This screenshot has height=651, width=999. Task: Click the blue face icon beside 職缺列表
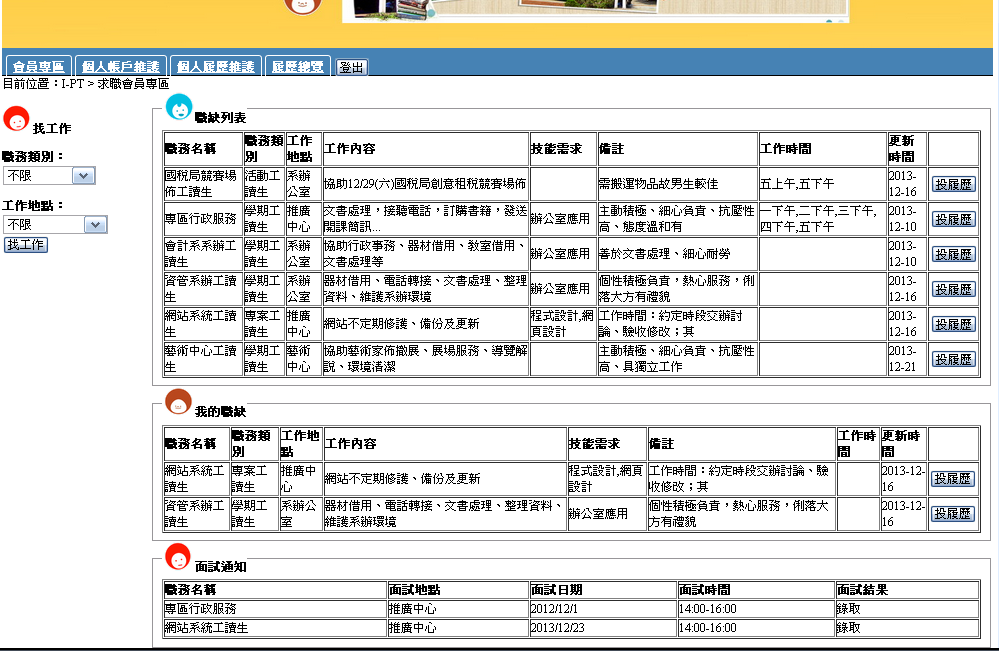[178, 107]
